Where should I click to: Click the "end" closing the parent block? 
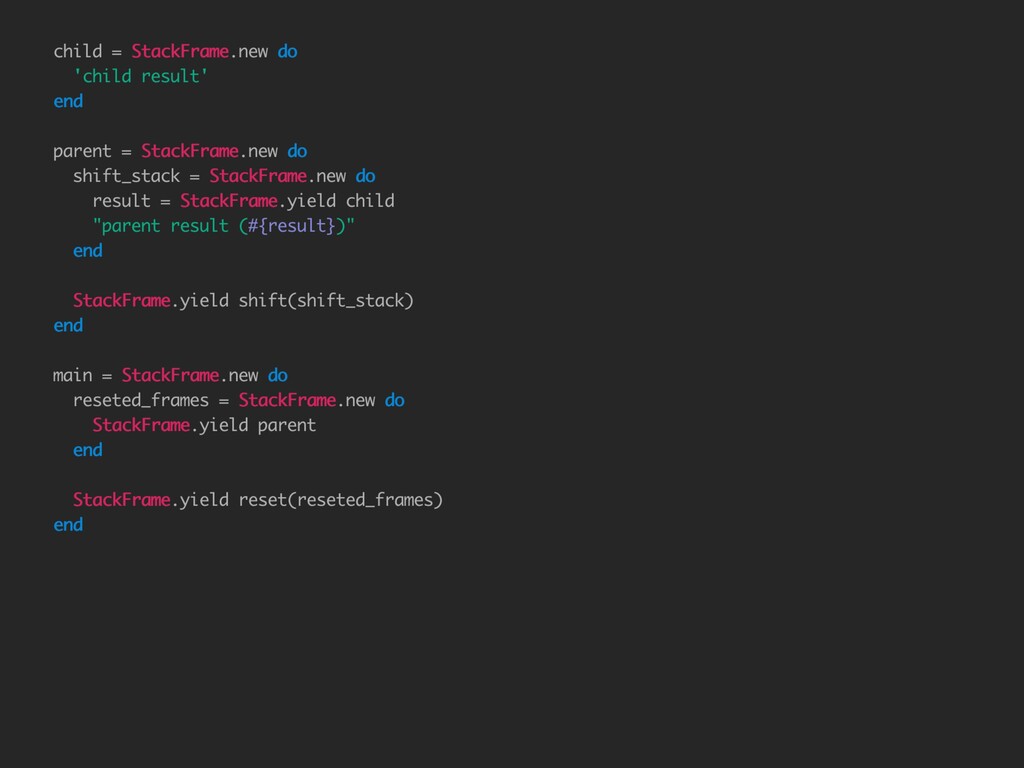(68, 326)
